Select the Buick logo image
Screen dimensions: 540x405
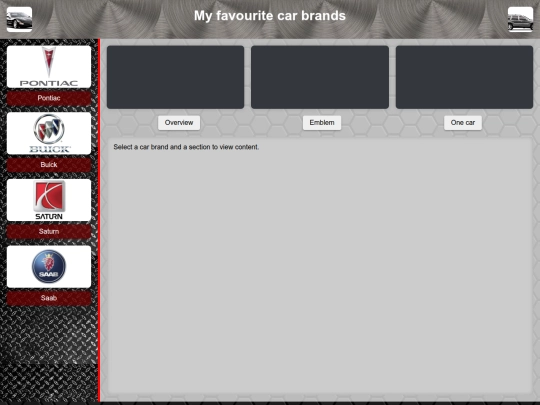[49, 133]
